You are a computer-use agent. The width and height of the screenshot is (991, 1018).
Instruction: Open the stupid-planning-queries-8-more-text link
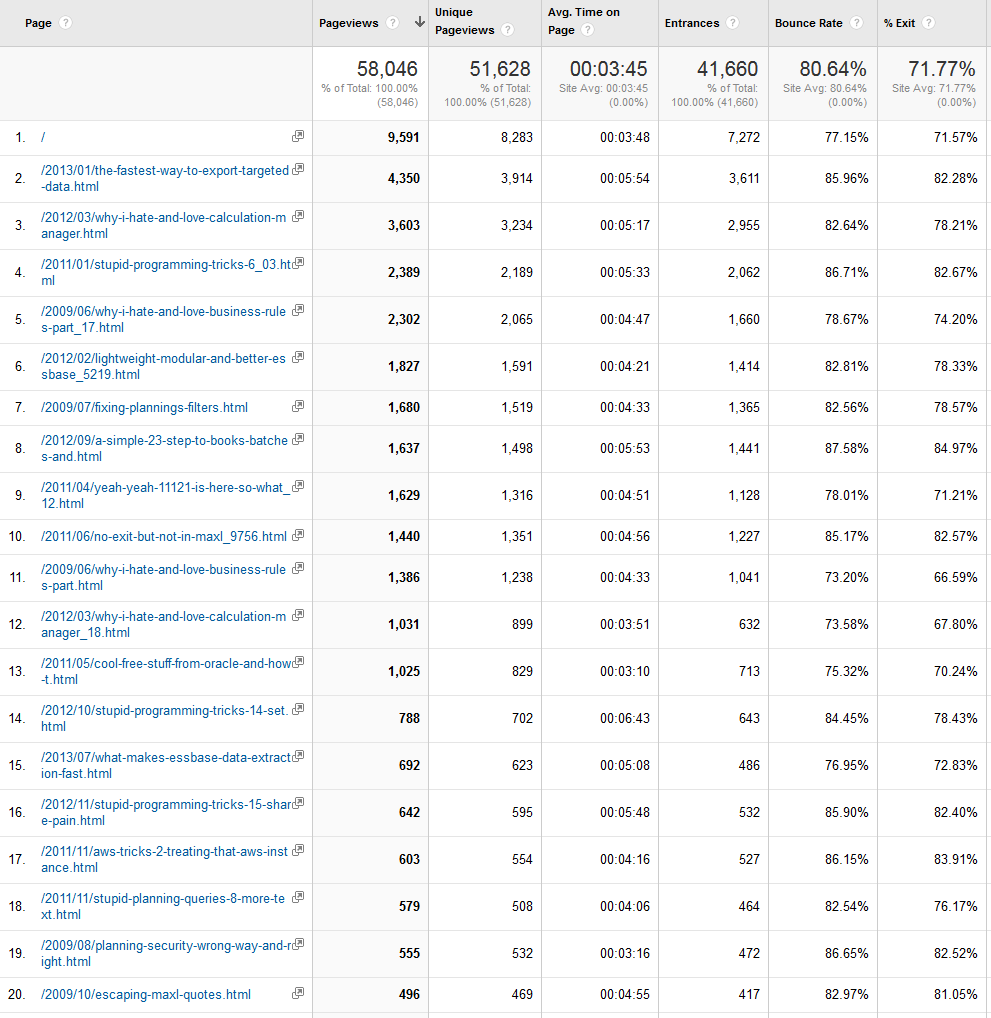pyautogui.click(x=163, y=906)
